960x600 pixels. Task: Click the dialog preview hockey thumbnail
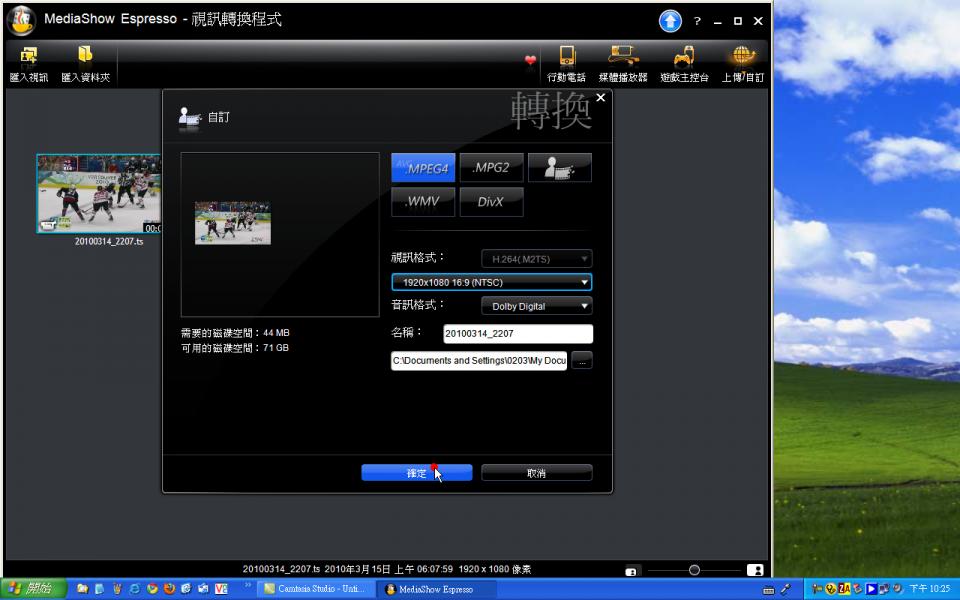tap(233, 223)
